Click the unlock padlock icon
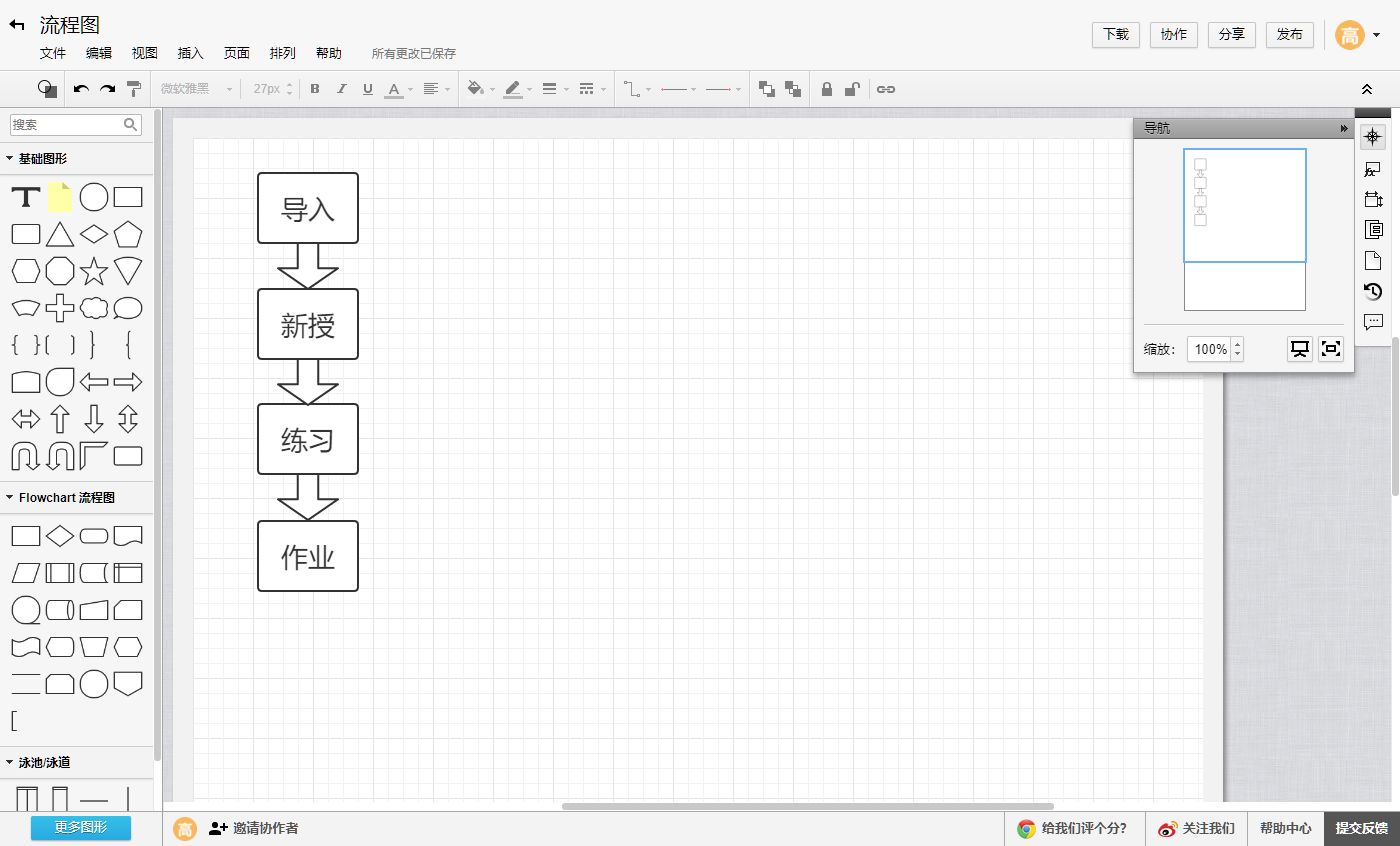The width and height of the screenshot is (1400, 846). tap(852, 89)
